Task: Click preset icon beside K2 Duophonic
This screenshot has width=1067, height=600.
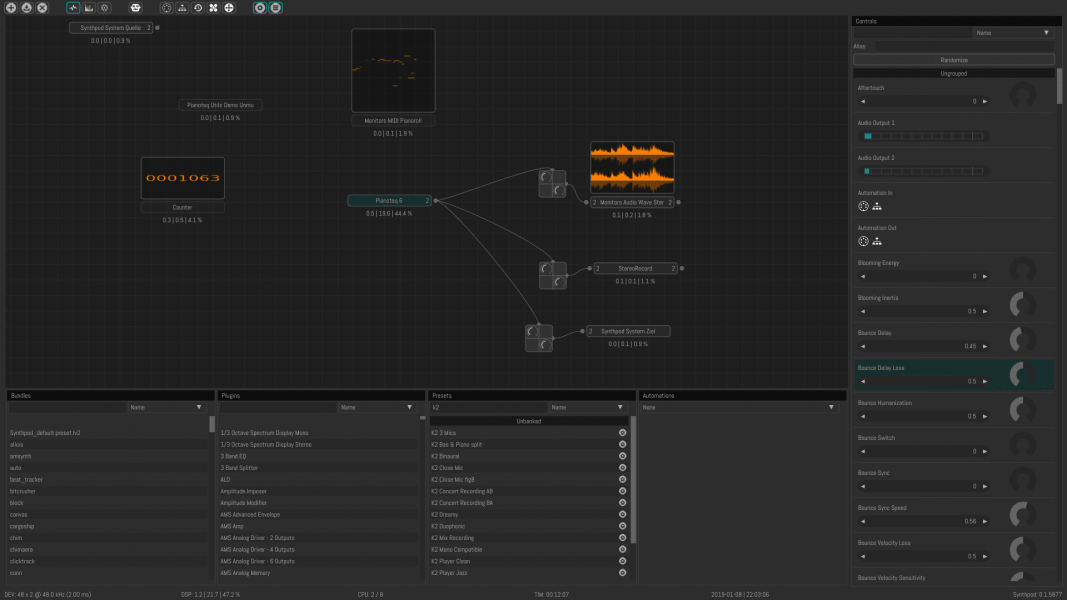Action: (623, 526)
